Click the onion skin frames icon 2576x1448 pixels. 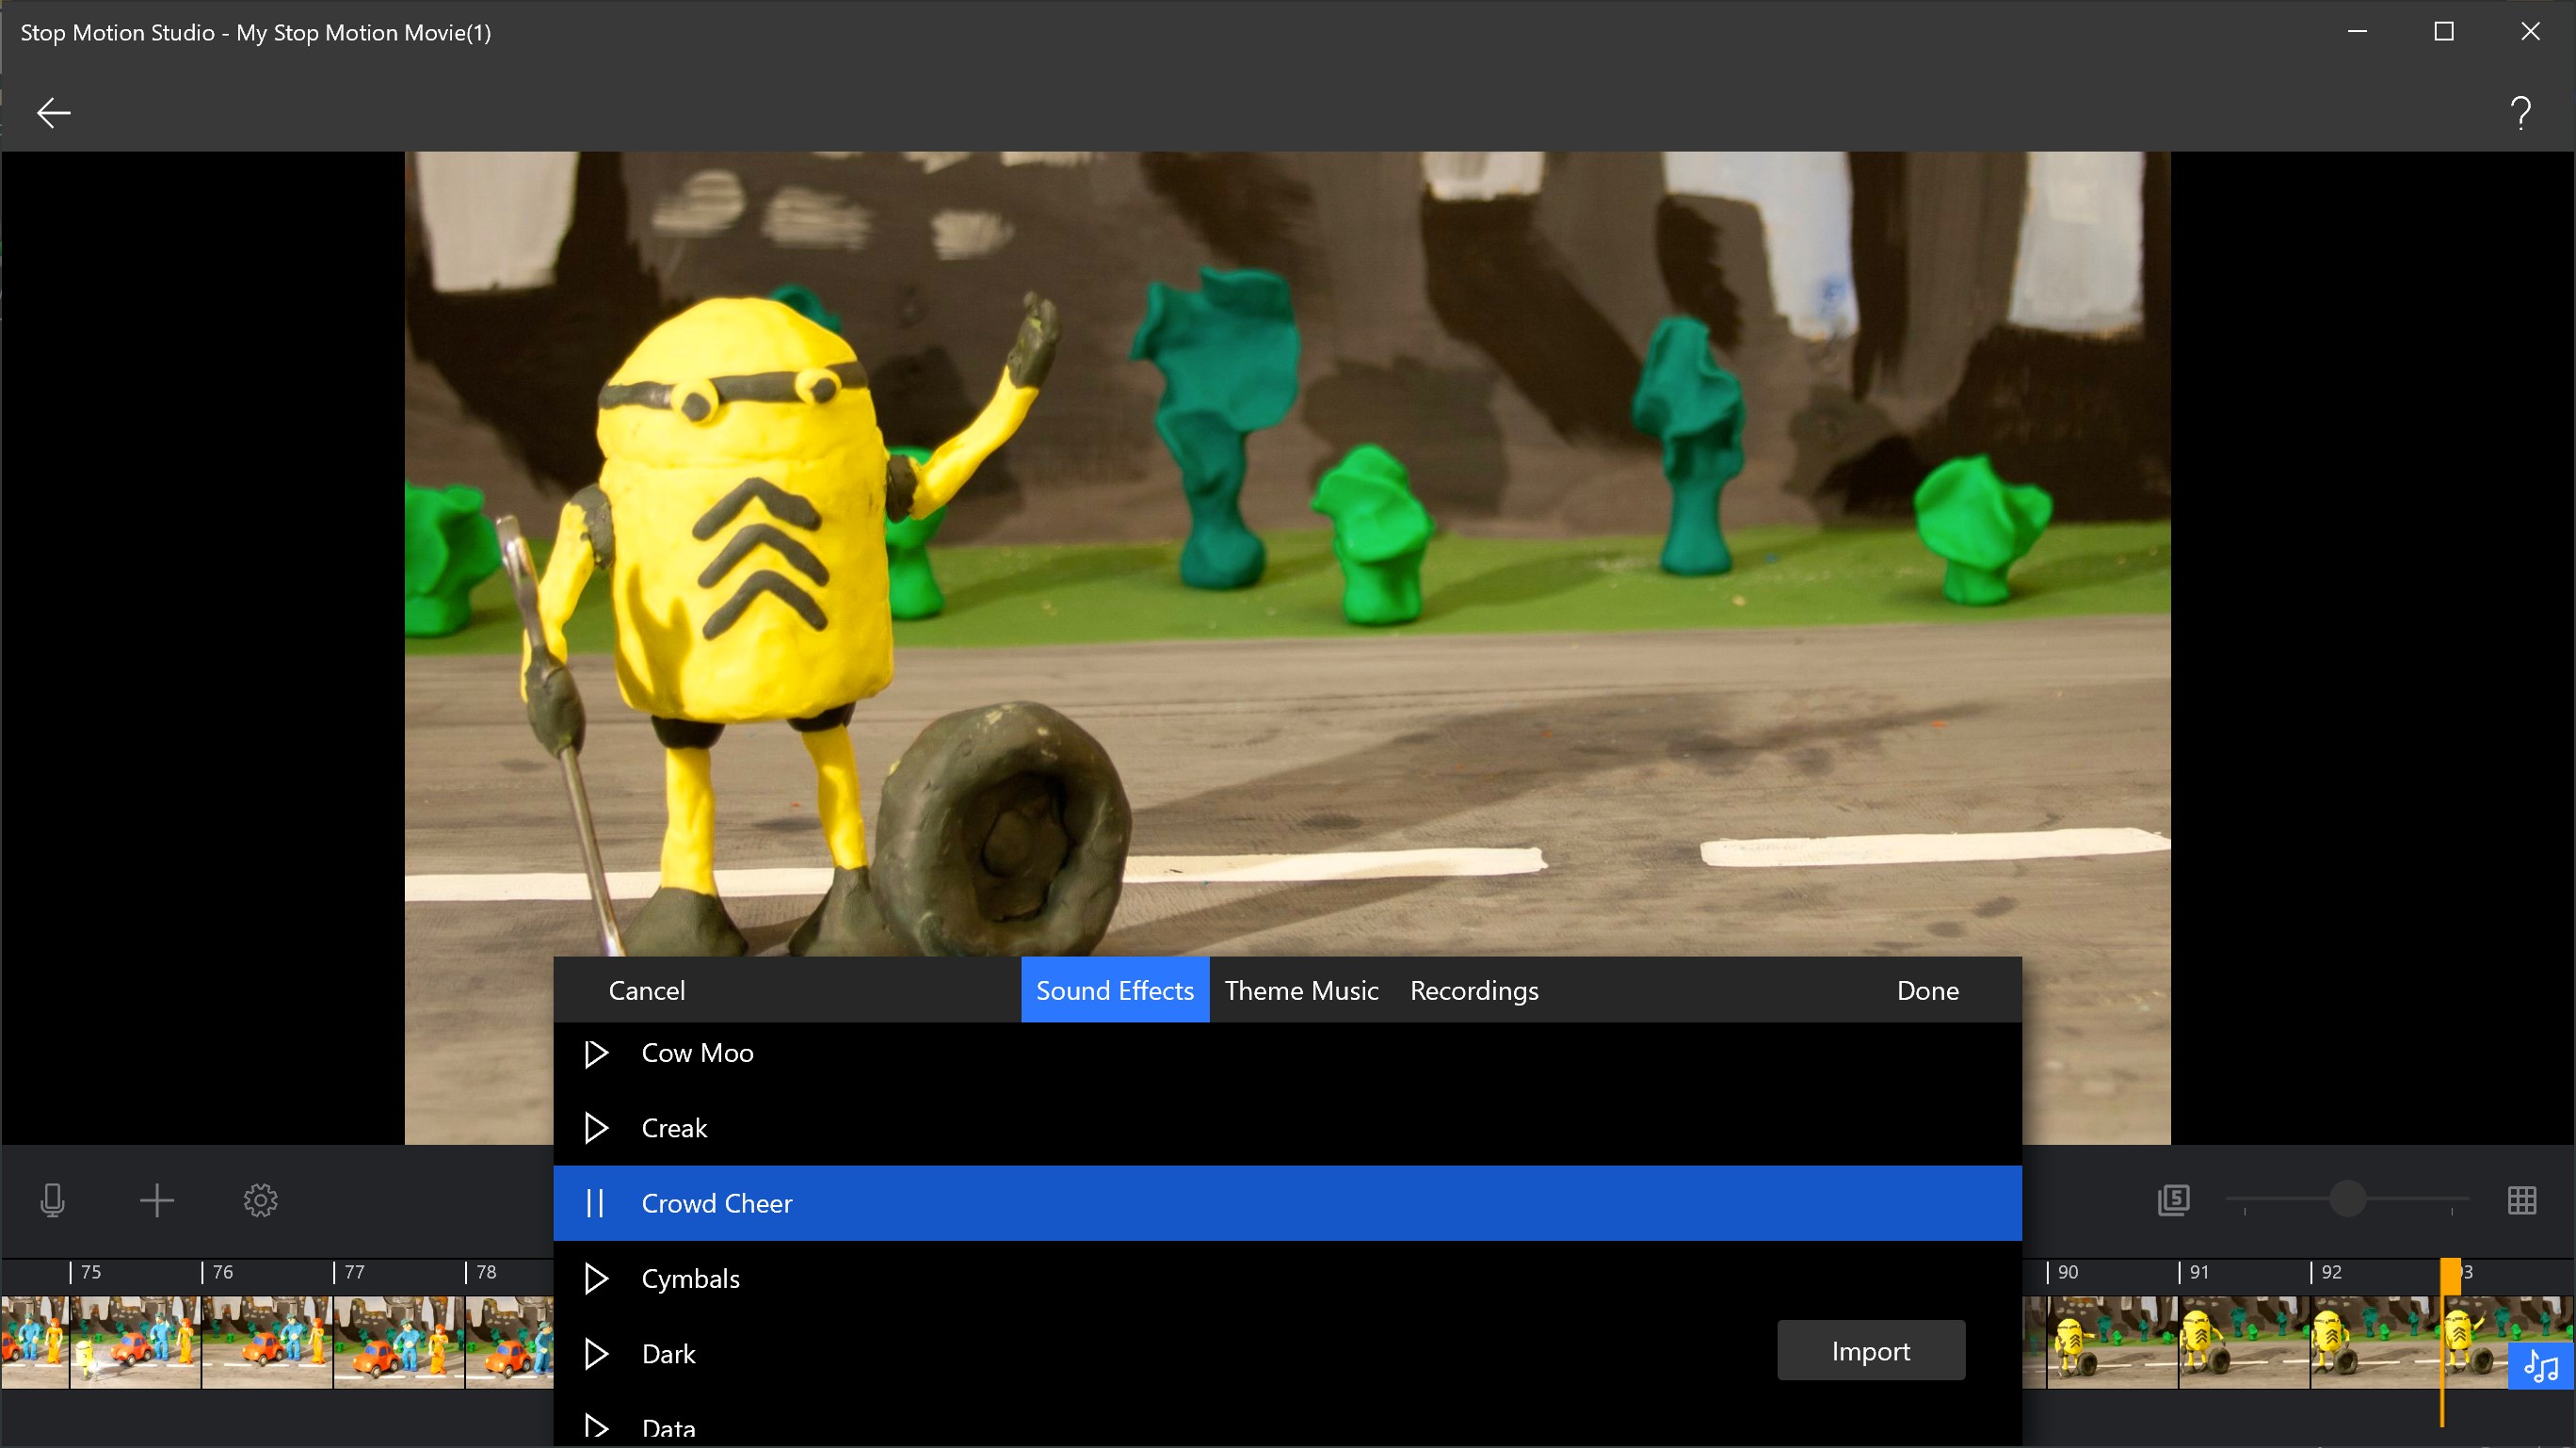coord(2173,1200)
